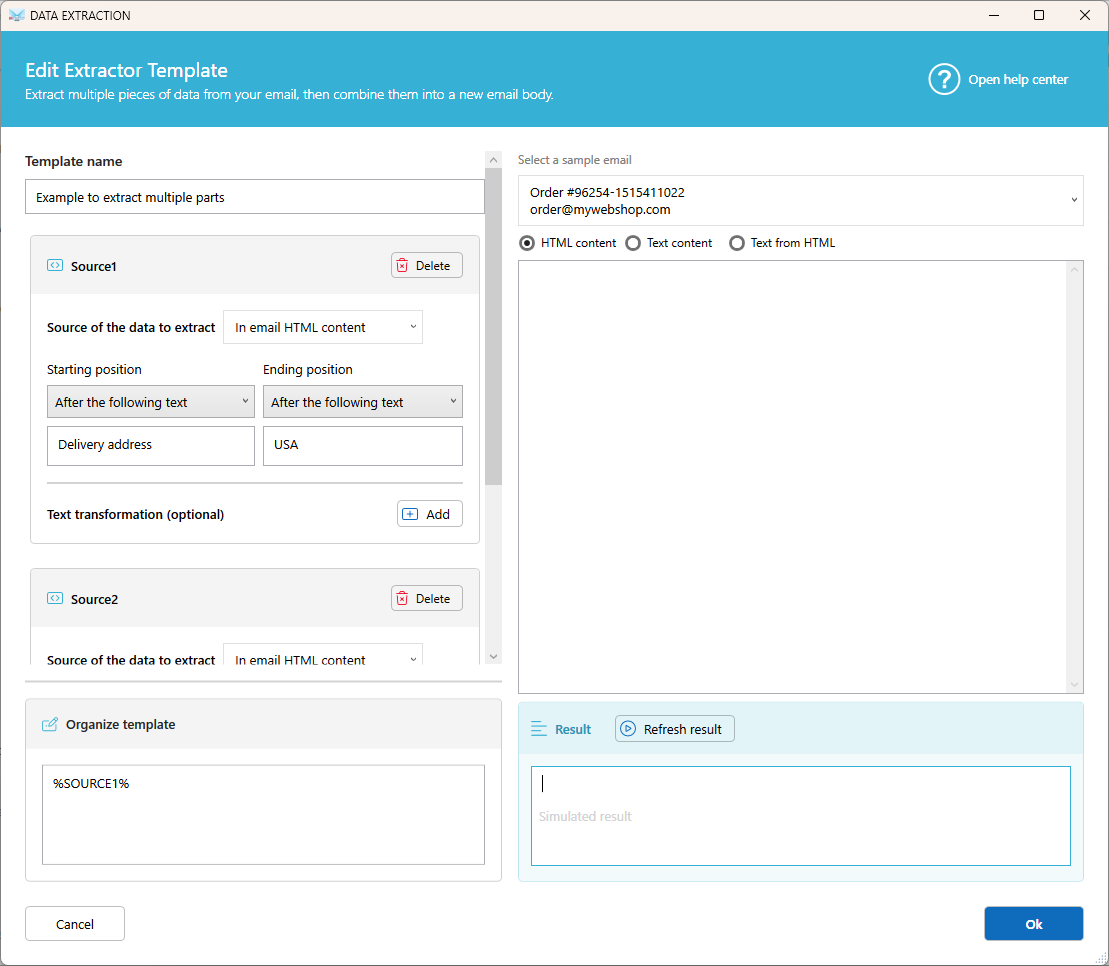Select the Text from HTML radio button
Viewport: 1109px width, 966px height.
[737, 243]
